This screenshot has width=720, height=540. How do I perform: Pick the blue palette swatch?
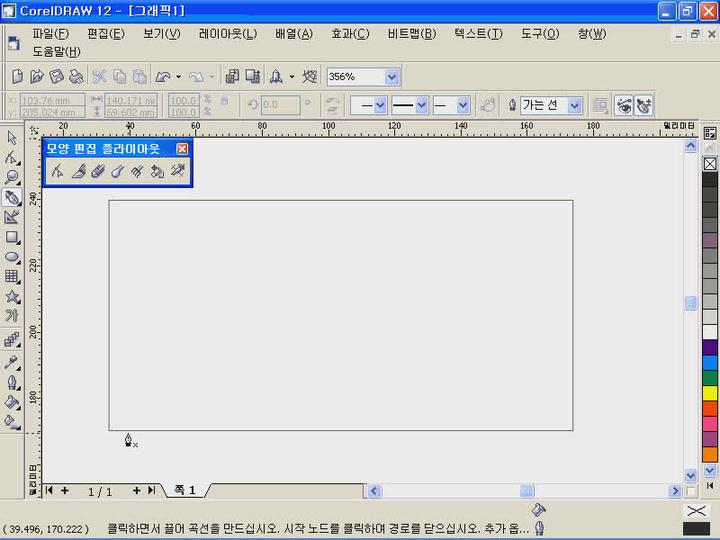[710, 362]
